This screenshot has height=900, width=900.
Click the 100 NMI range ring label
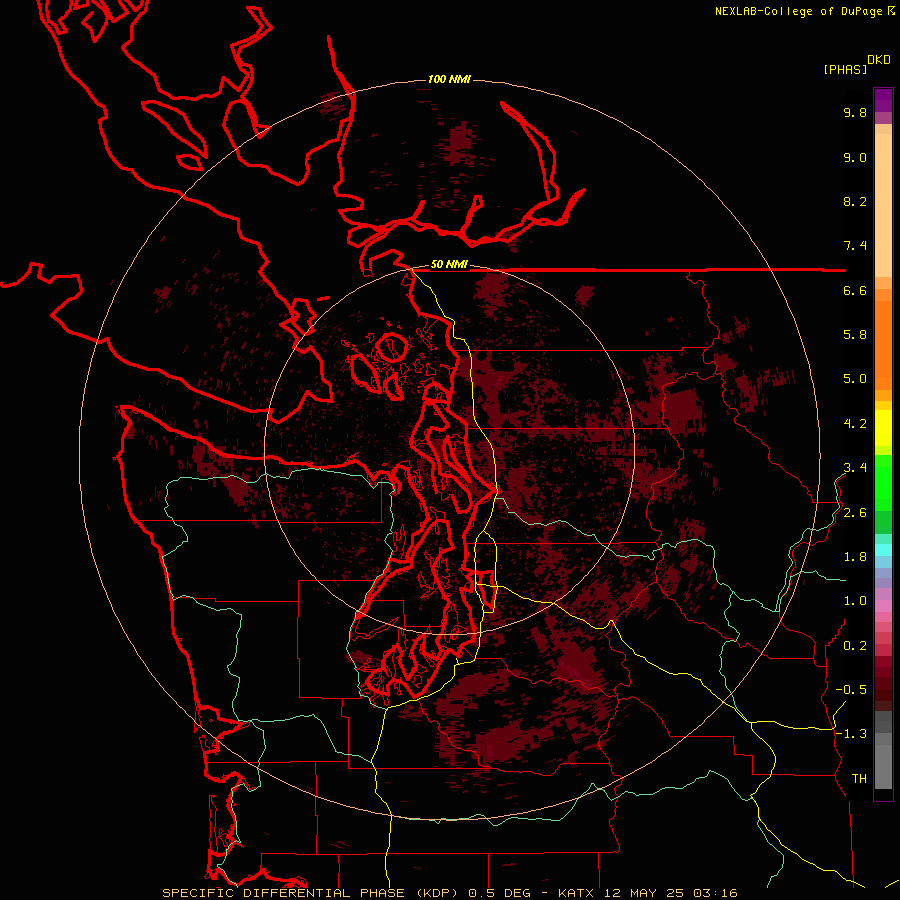449,79
